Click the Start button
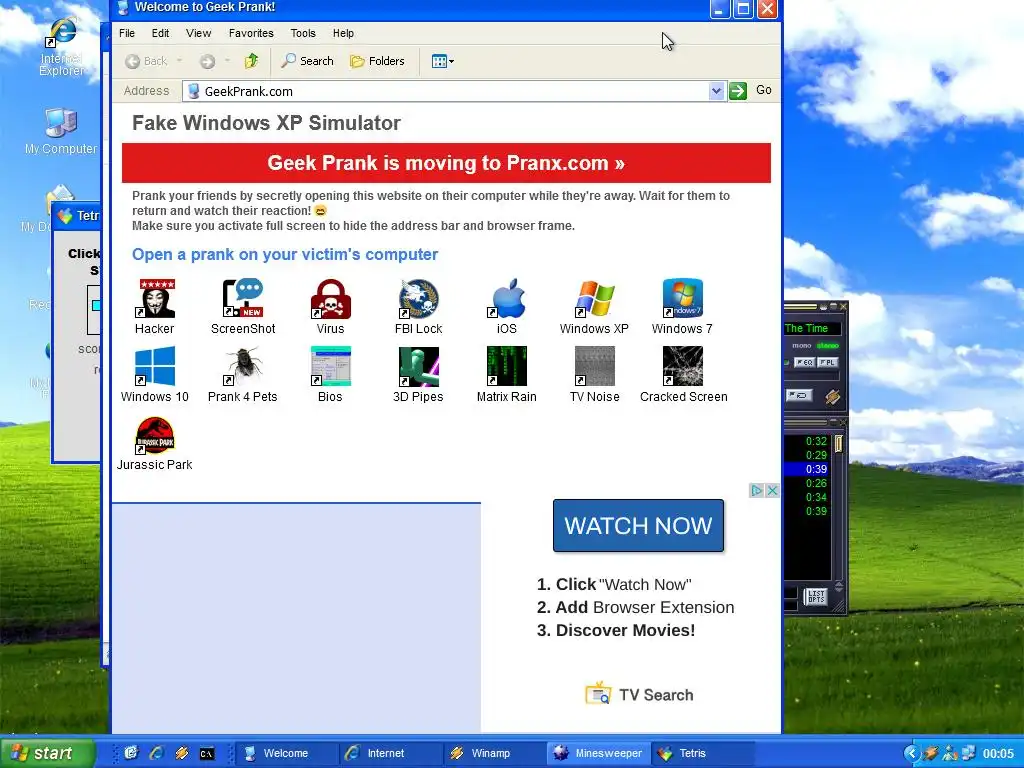This screenshot has width=1024, height=768. click(x=46, y=753)
